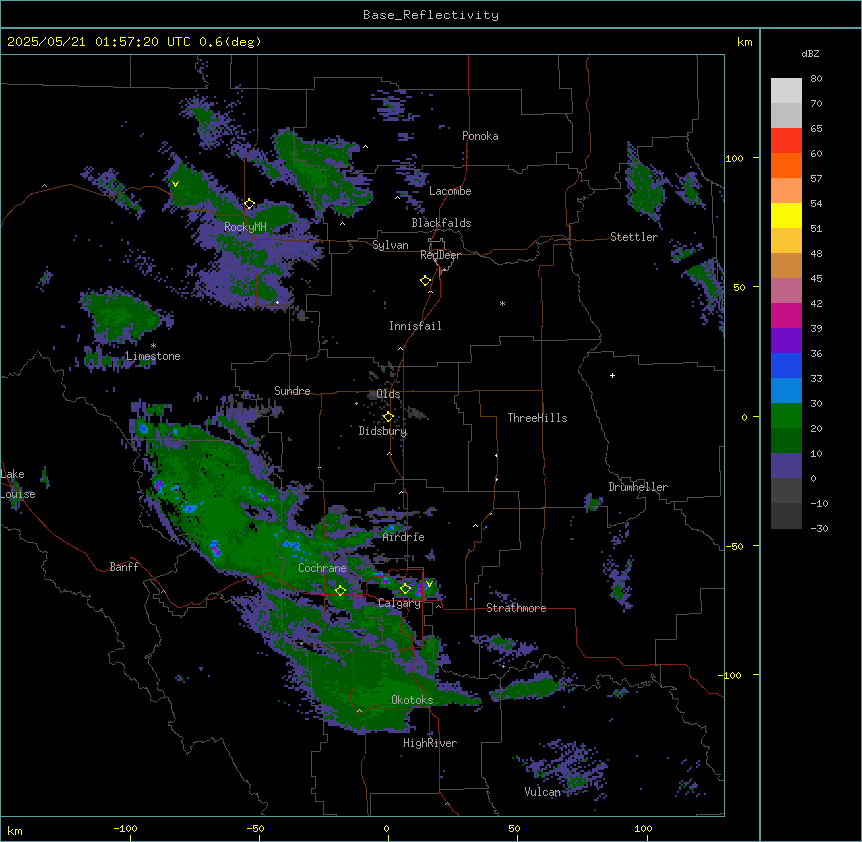Image resolution: width=862 pixels, height=842 pixels.
Task: Click the Banff label
Action: 124,567
